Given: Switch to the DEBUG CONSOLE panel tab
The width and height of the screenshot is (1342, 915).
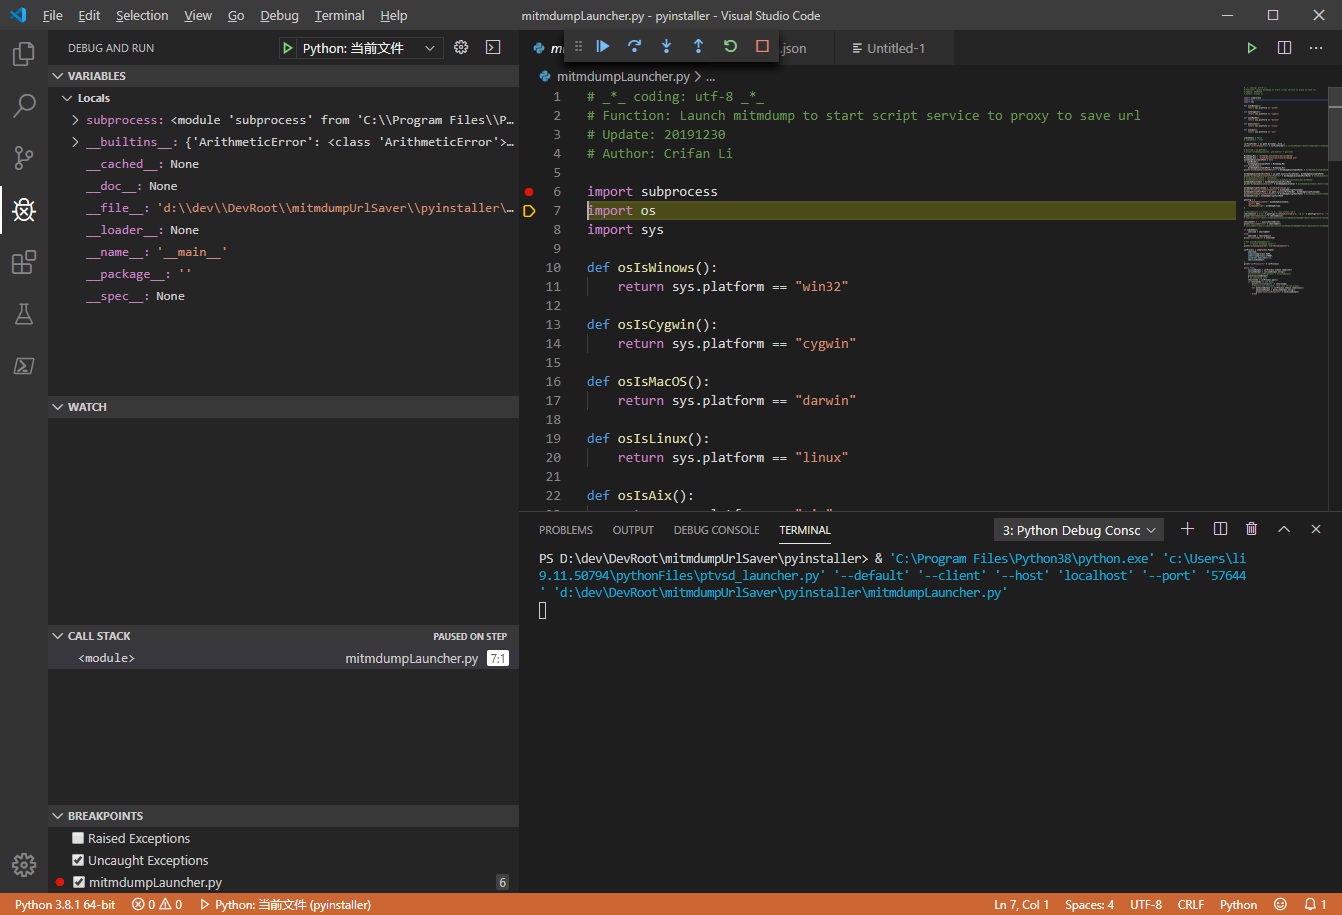Looking at the screenshot, I should pyautogui.click(x=716, y=530).
